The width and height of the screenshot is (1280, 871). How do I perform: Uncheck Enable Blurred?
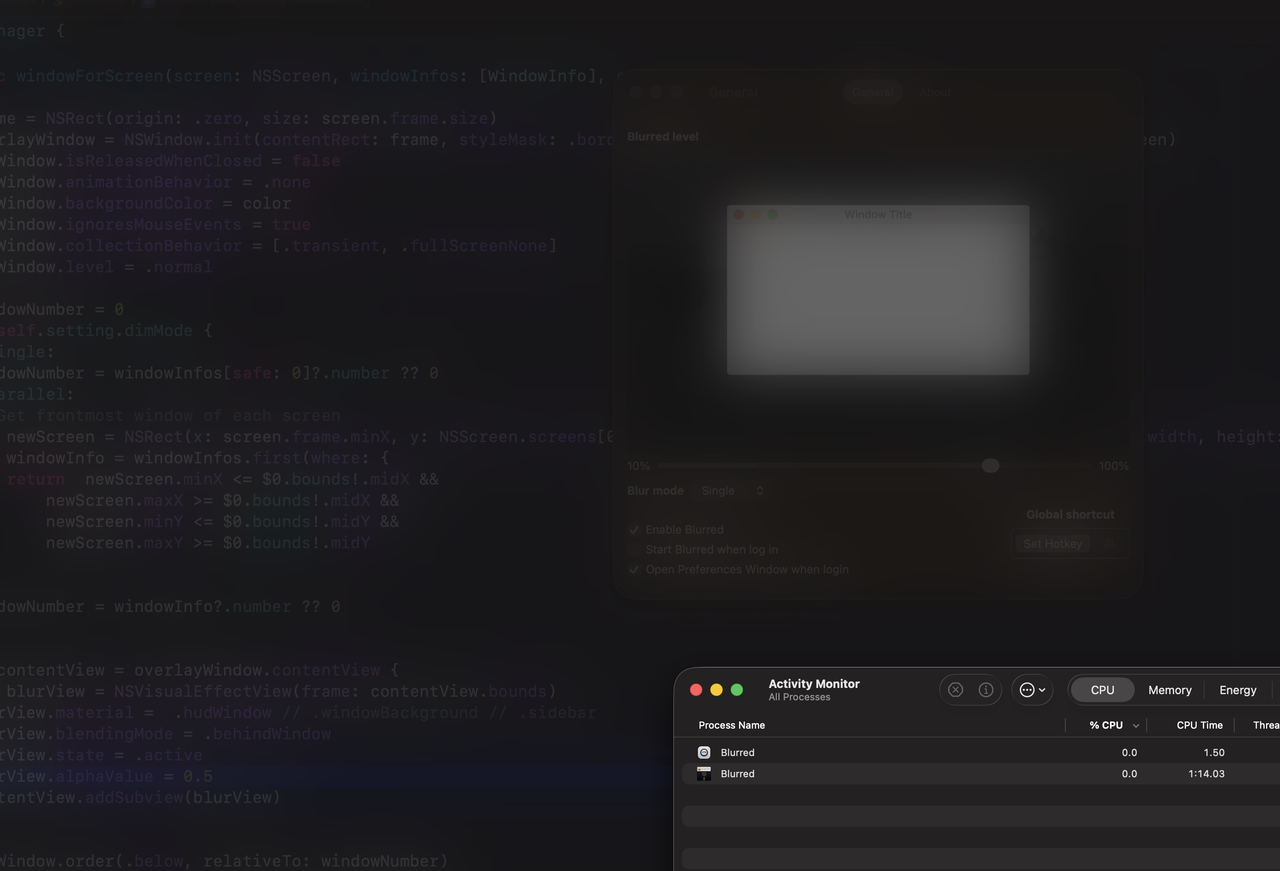634,529
